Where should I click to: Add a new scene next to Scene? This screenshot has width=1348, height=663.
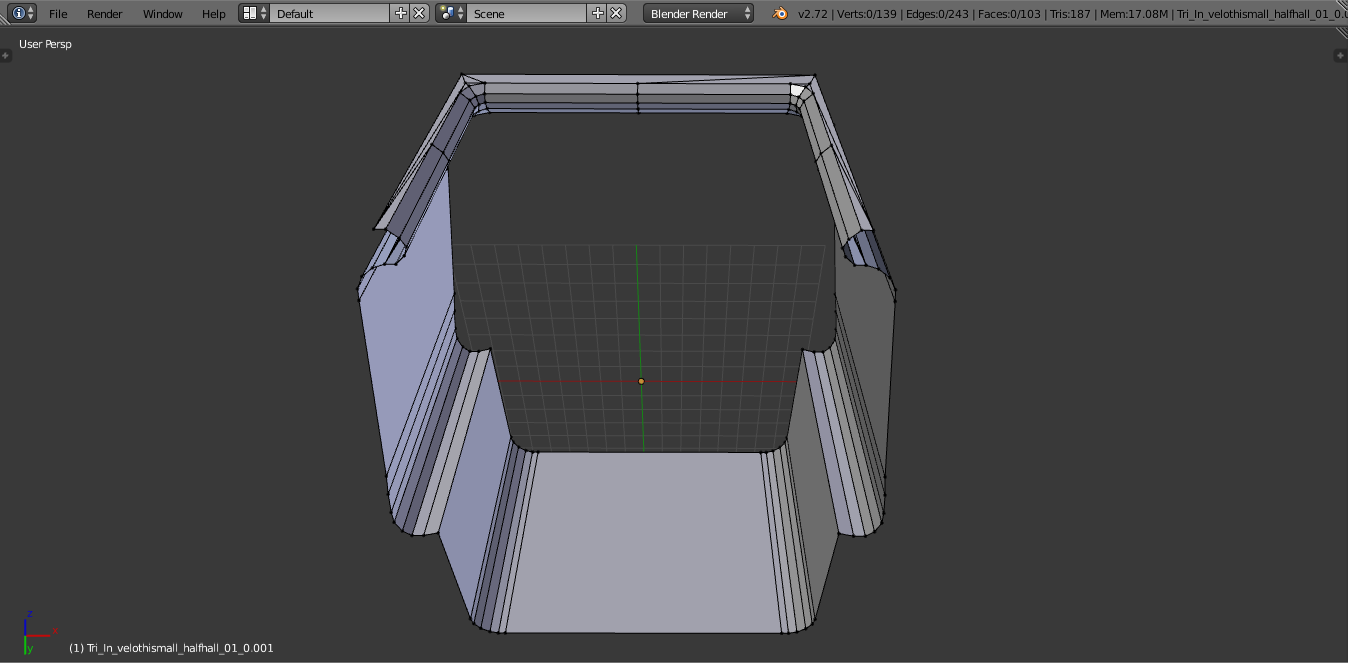[x=598, y=13]
